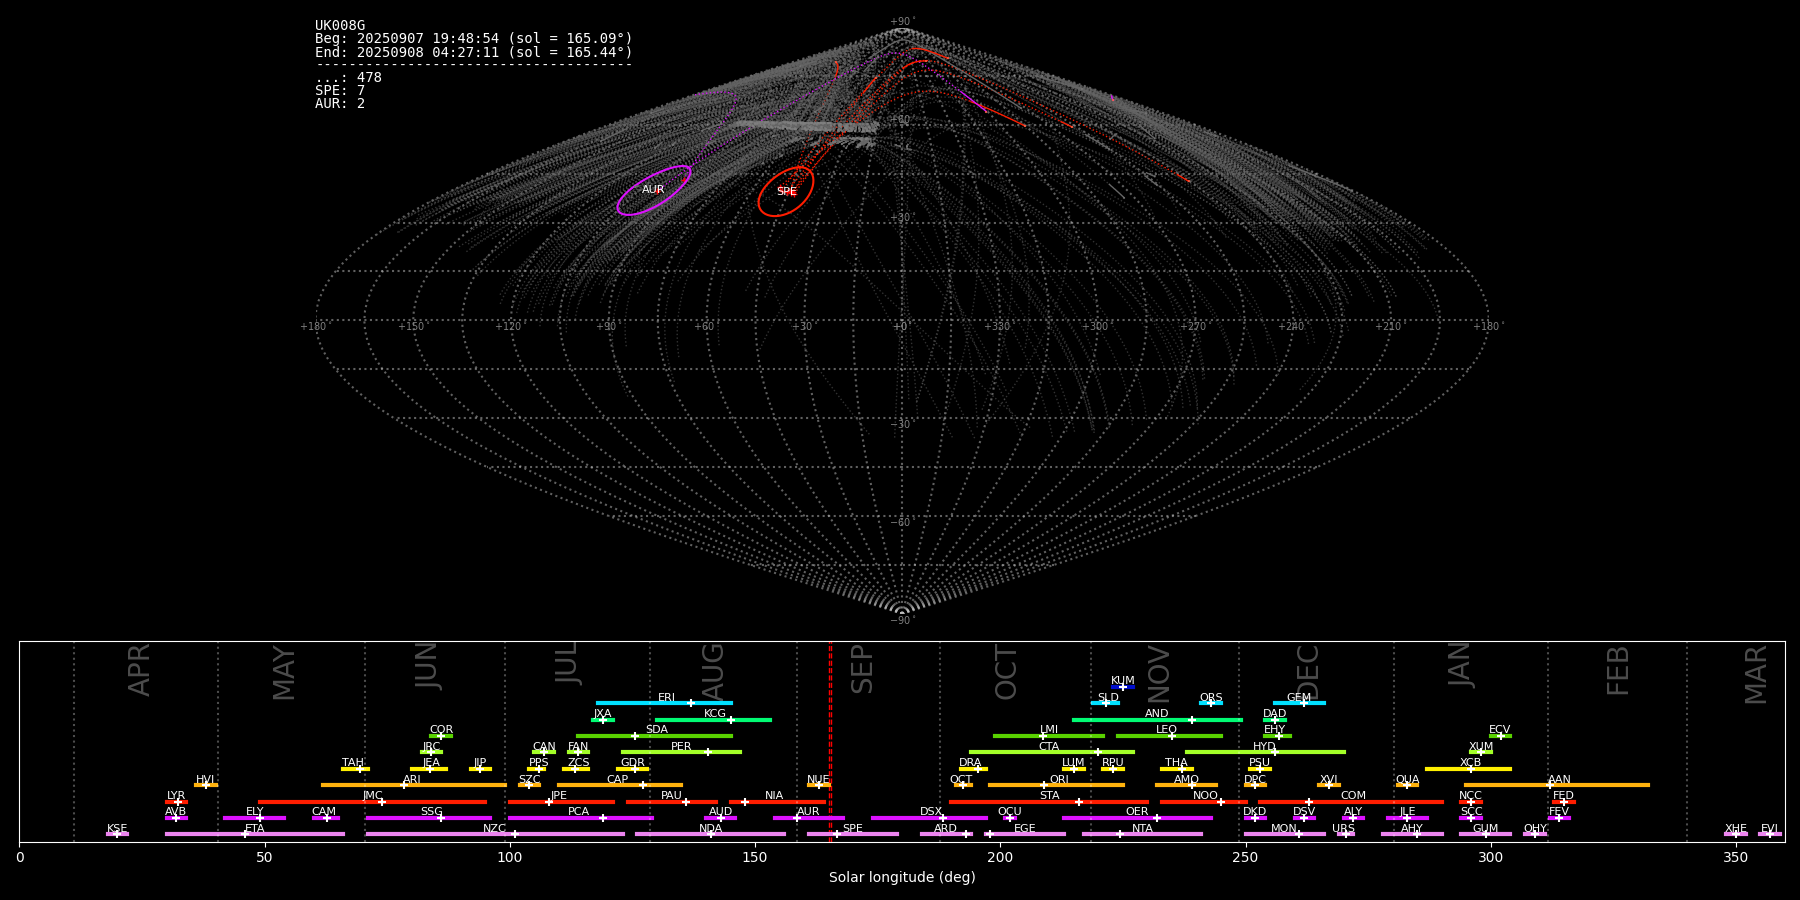Click the ORI shower label in timeline
Viewport: 1800px width, 900px height.
pos(1059,779)
